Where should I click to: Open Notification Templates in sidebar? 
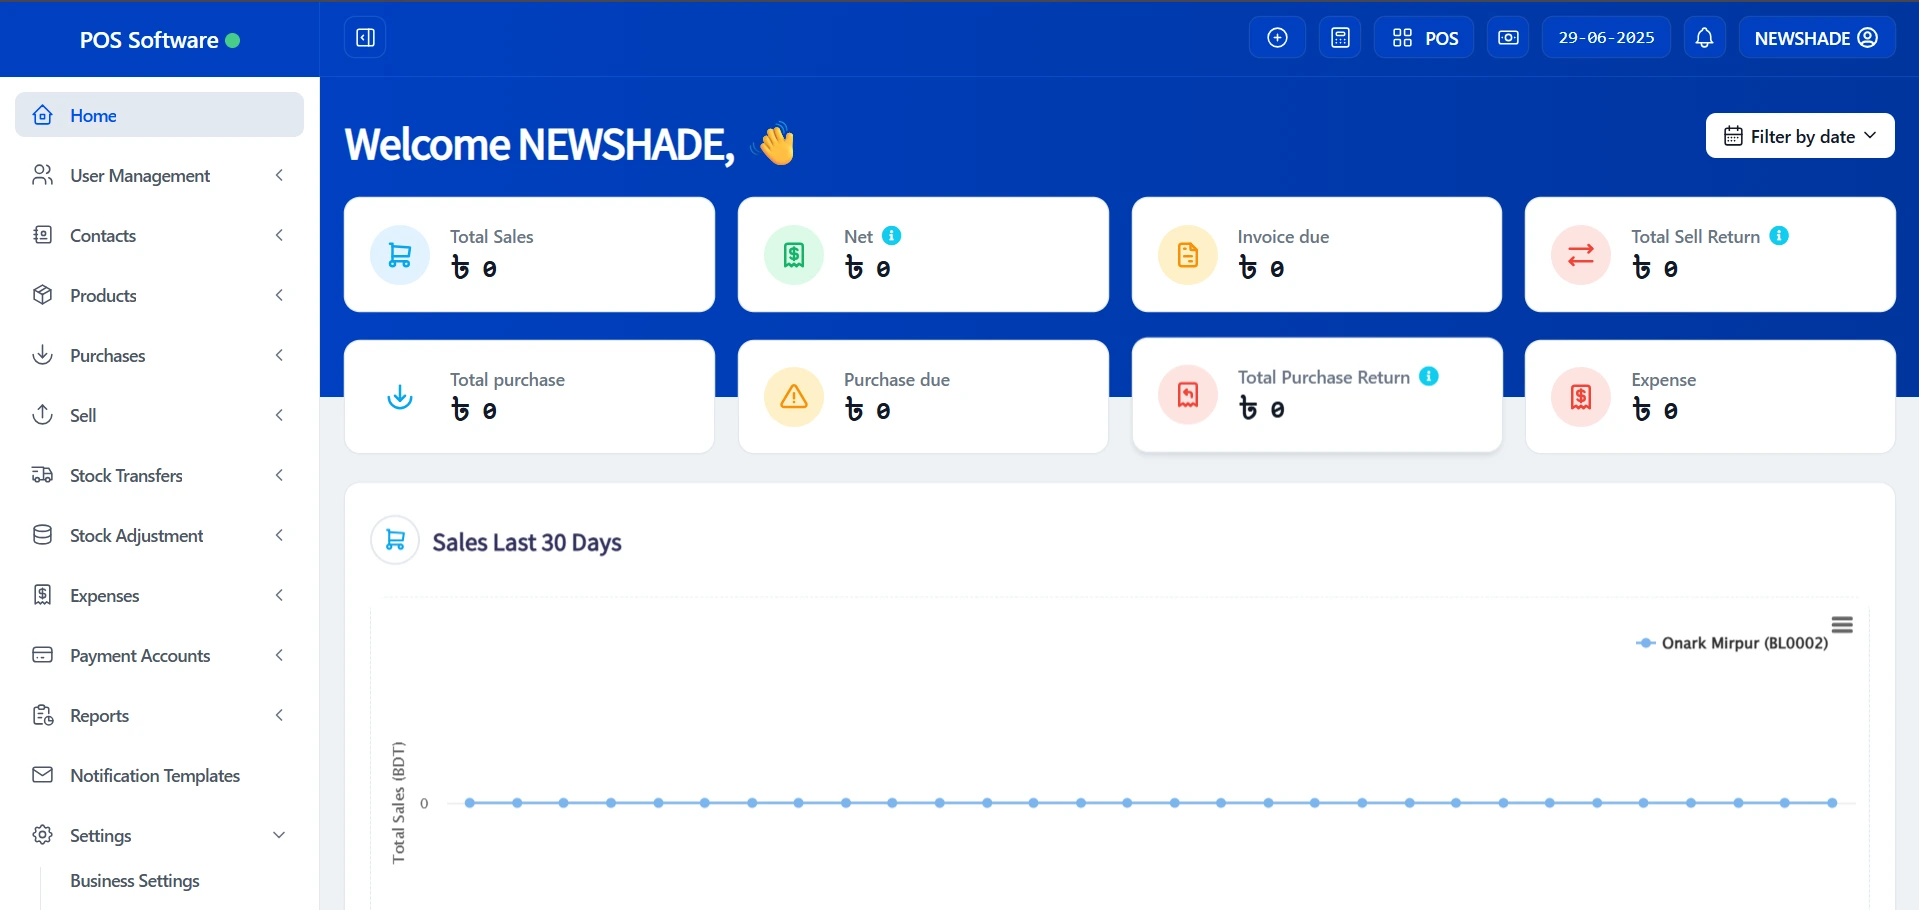click(x=155, y=776)
